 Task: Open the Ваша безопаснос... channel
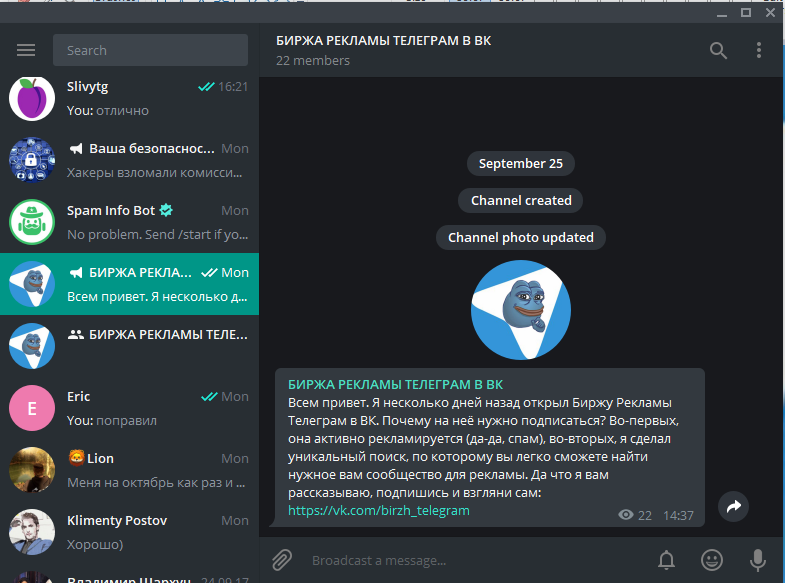(x=129, y=160)
